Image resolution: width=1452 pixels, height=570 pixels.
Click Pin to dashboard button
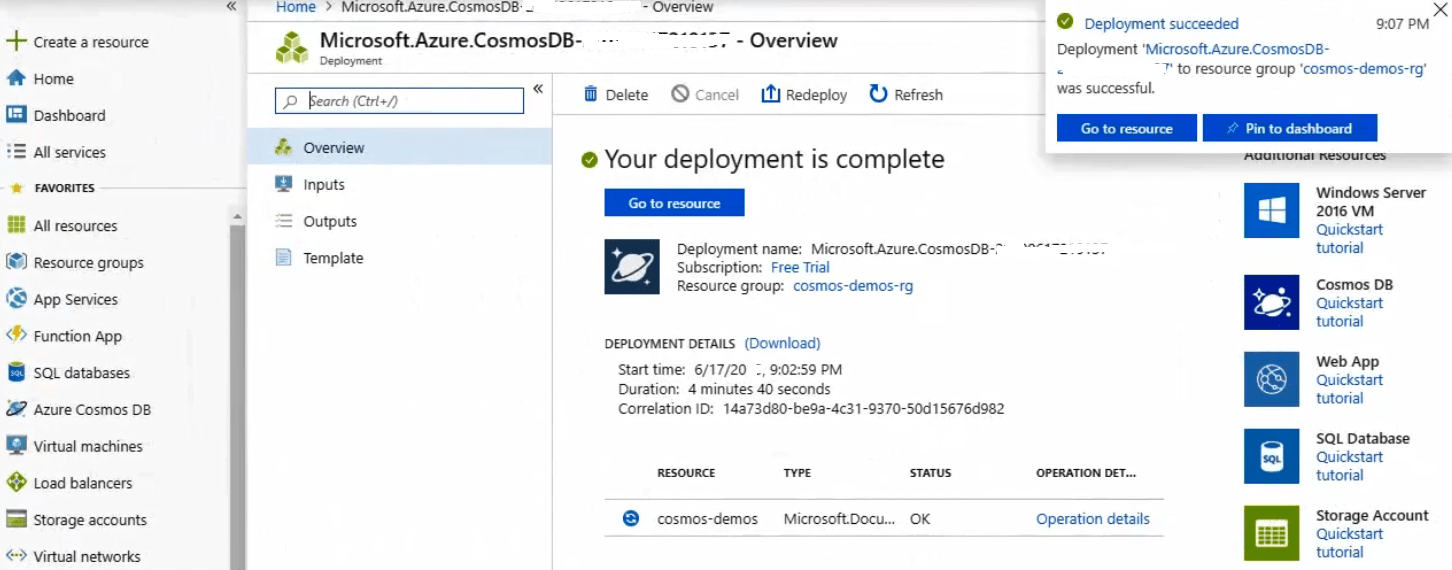[1289, 128]
